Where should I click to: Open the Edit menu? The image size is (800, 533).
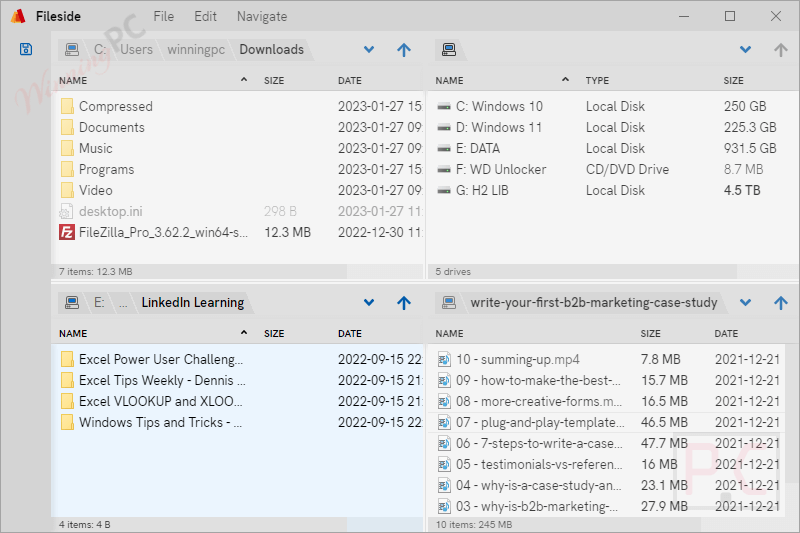pos(205,16)
